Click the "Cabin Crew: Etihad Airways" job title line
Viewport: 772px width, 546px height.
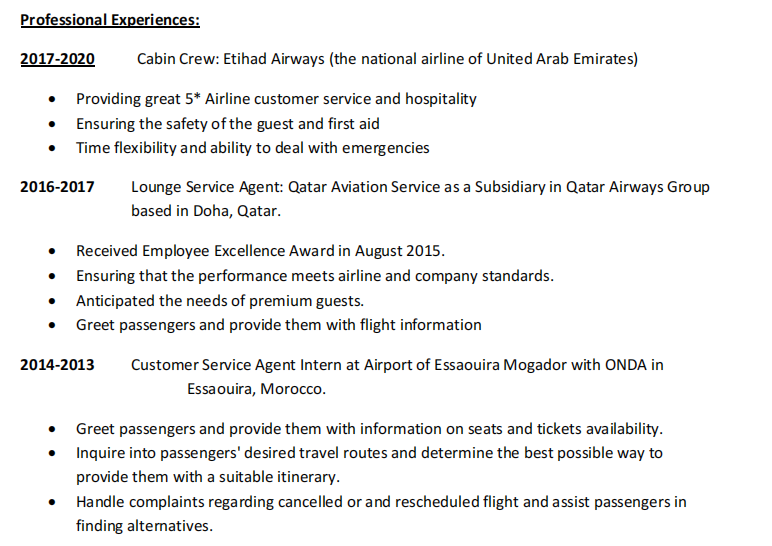point(386,59)
